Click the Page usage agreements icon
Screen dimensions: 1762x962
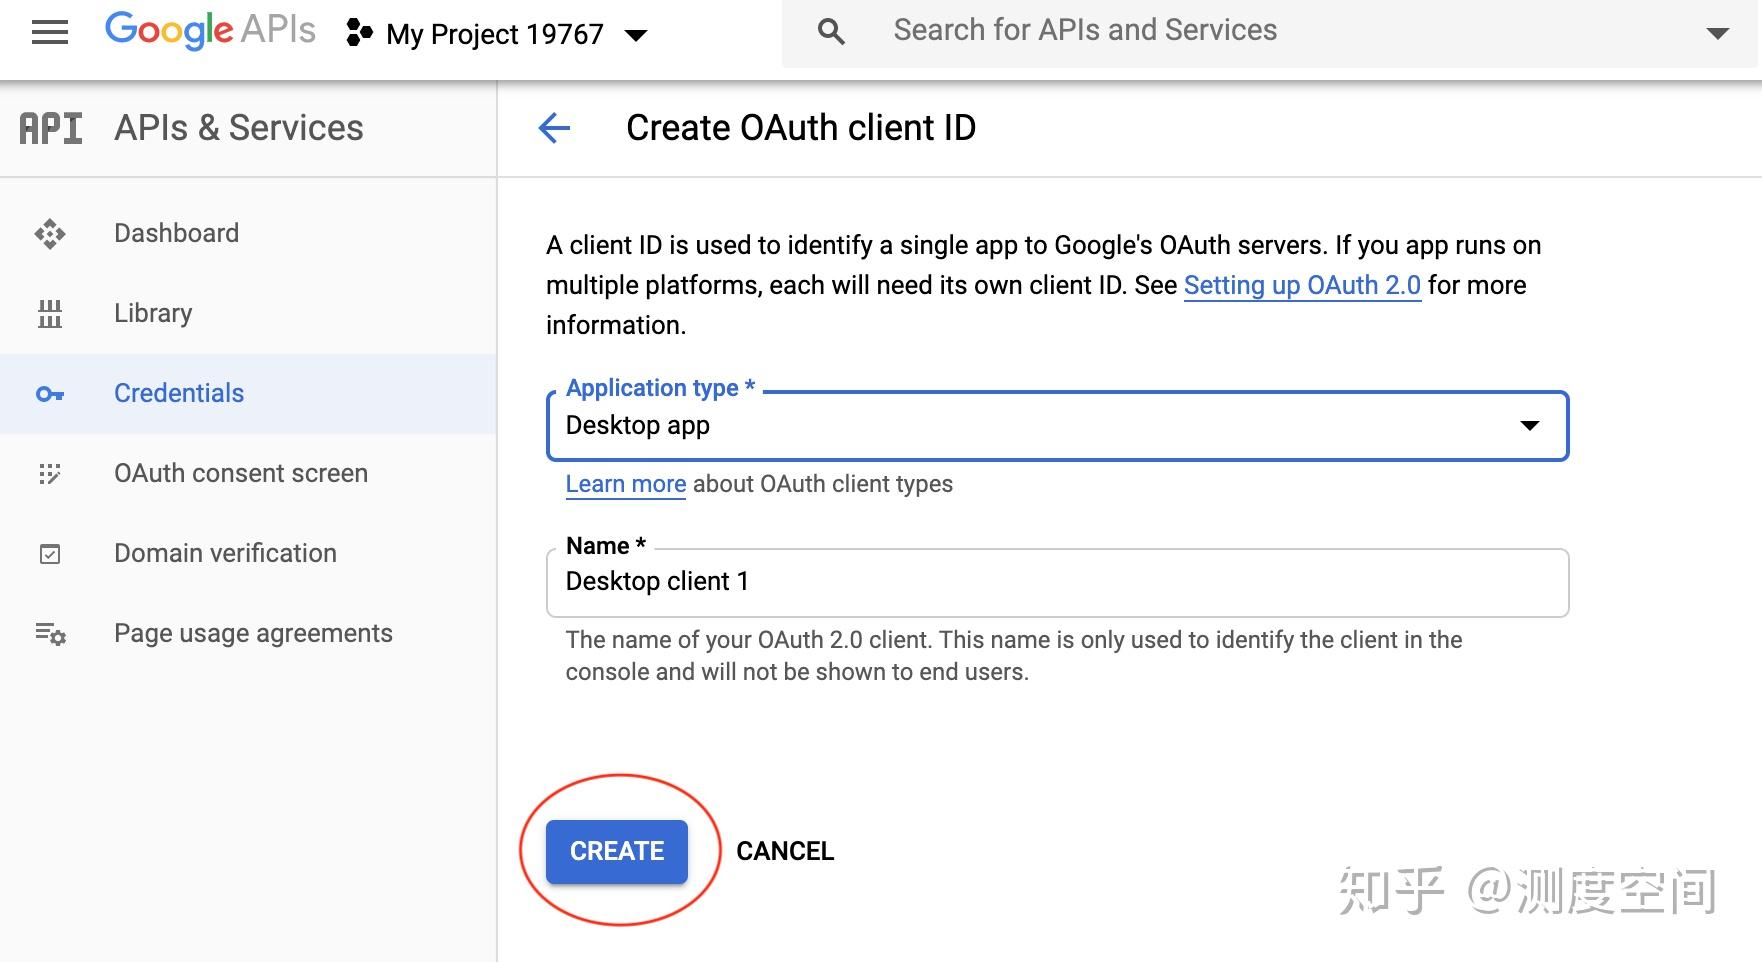point(50,634)
